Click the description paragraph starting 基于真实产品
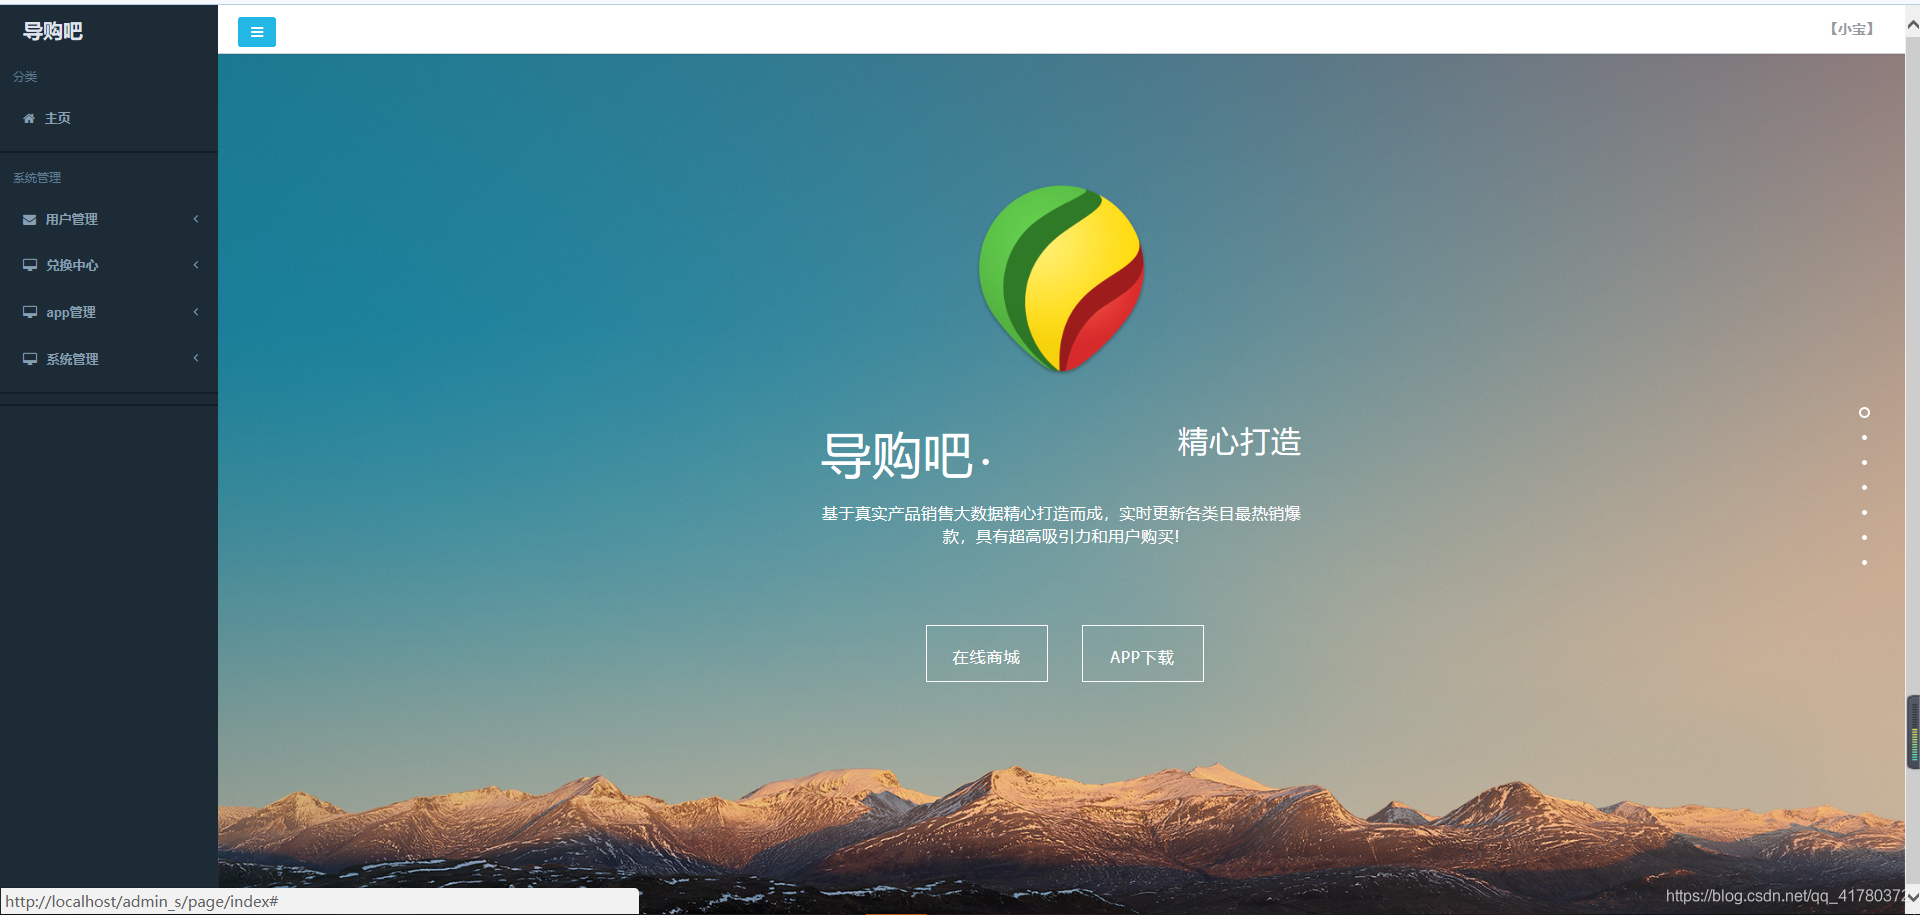The image size is (1920, 915). 1061,525
